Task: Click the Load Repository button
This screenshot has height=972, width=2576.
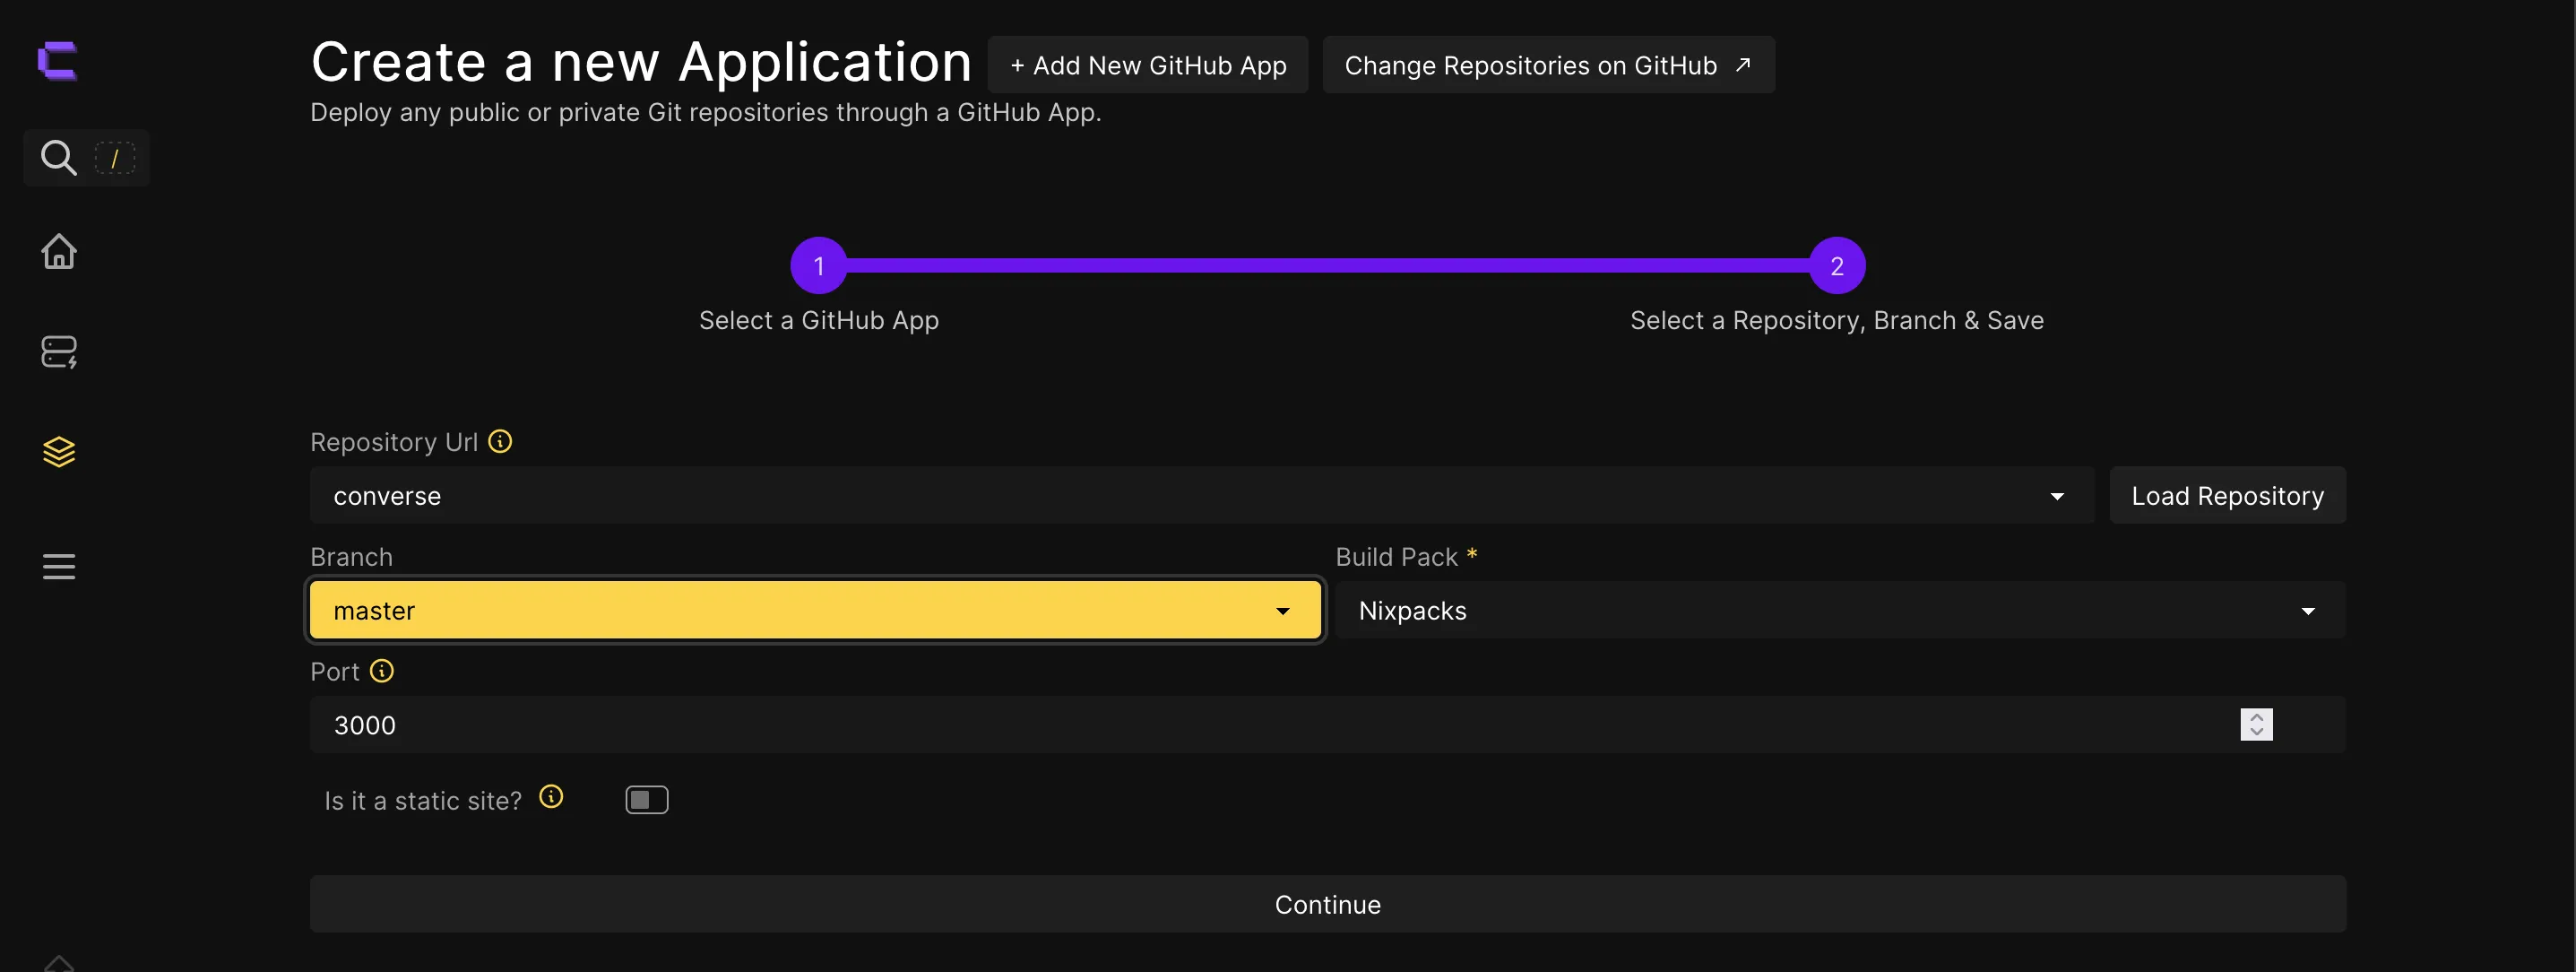Action: tap(2228, 495)
